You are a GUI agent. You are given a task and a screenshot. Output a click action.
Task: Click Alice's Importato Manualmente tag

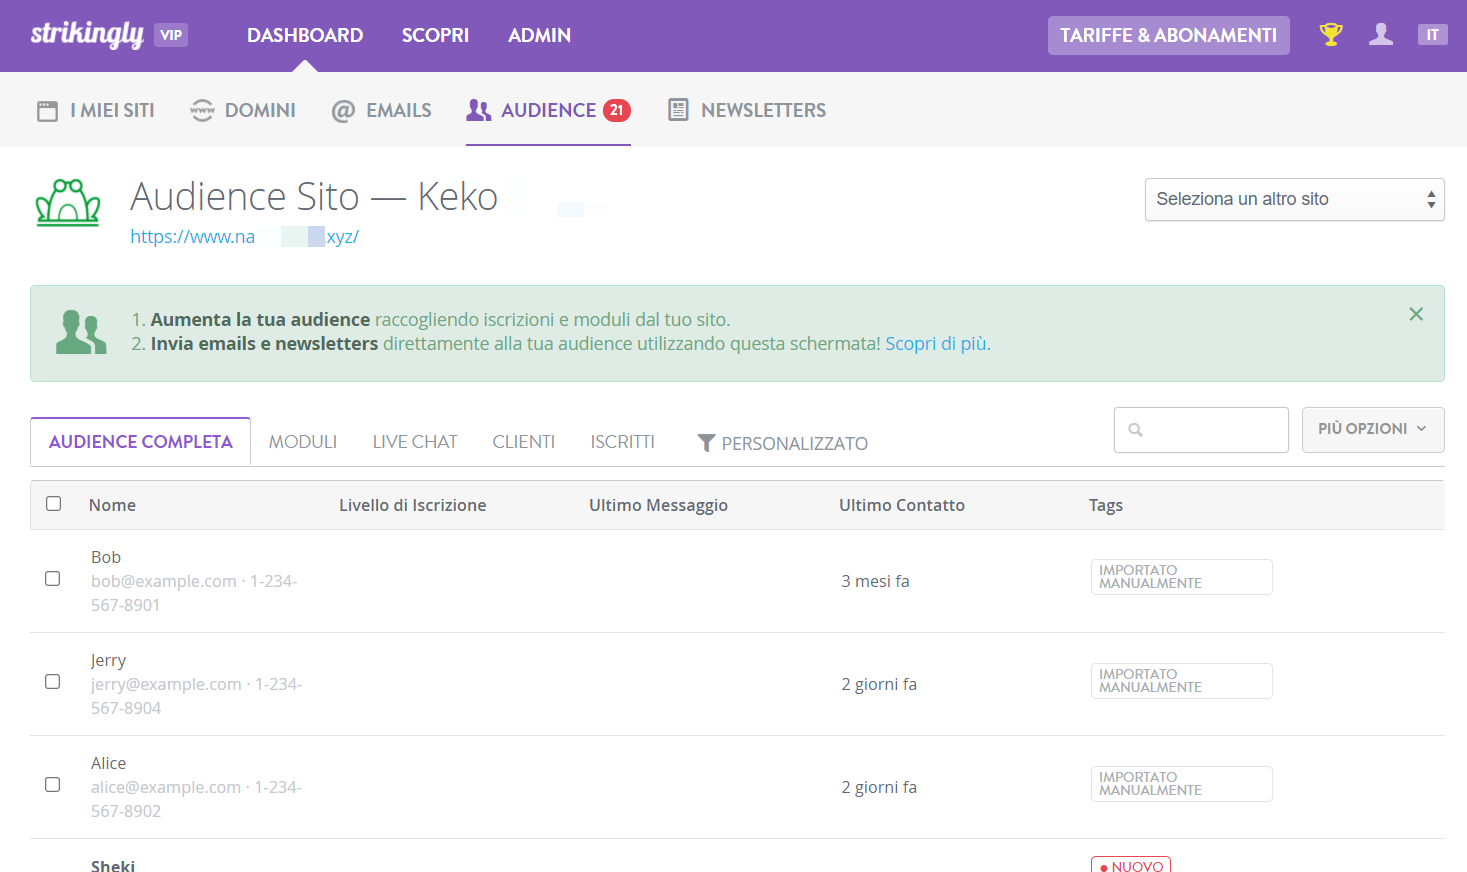click(x=1181, y=784)
